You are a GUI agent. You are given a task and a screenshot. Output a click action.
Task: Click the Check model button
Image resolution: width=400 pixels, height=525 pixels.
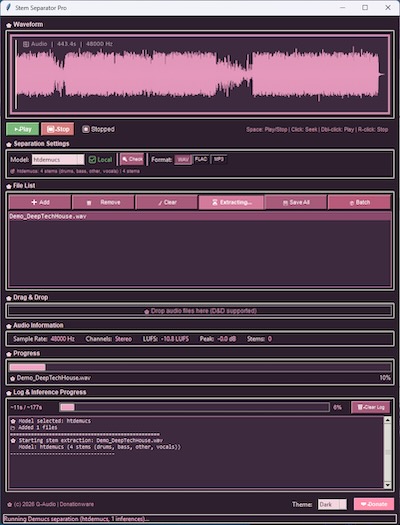point(132,159)
